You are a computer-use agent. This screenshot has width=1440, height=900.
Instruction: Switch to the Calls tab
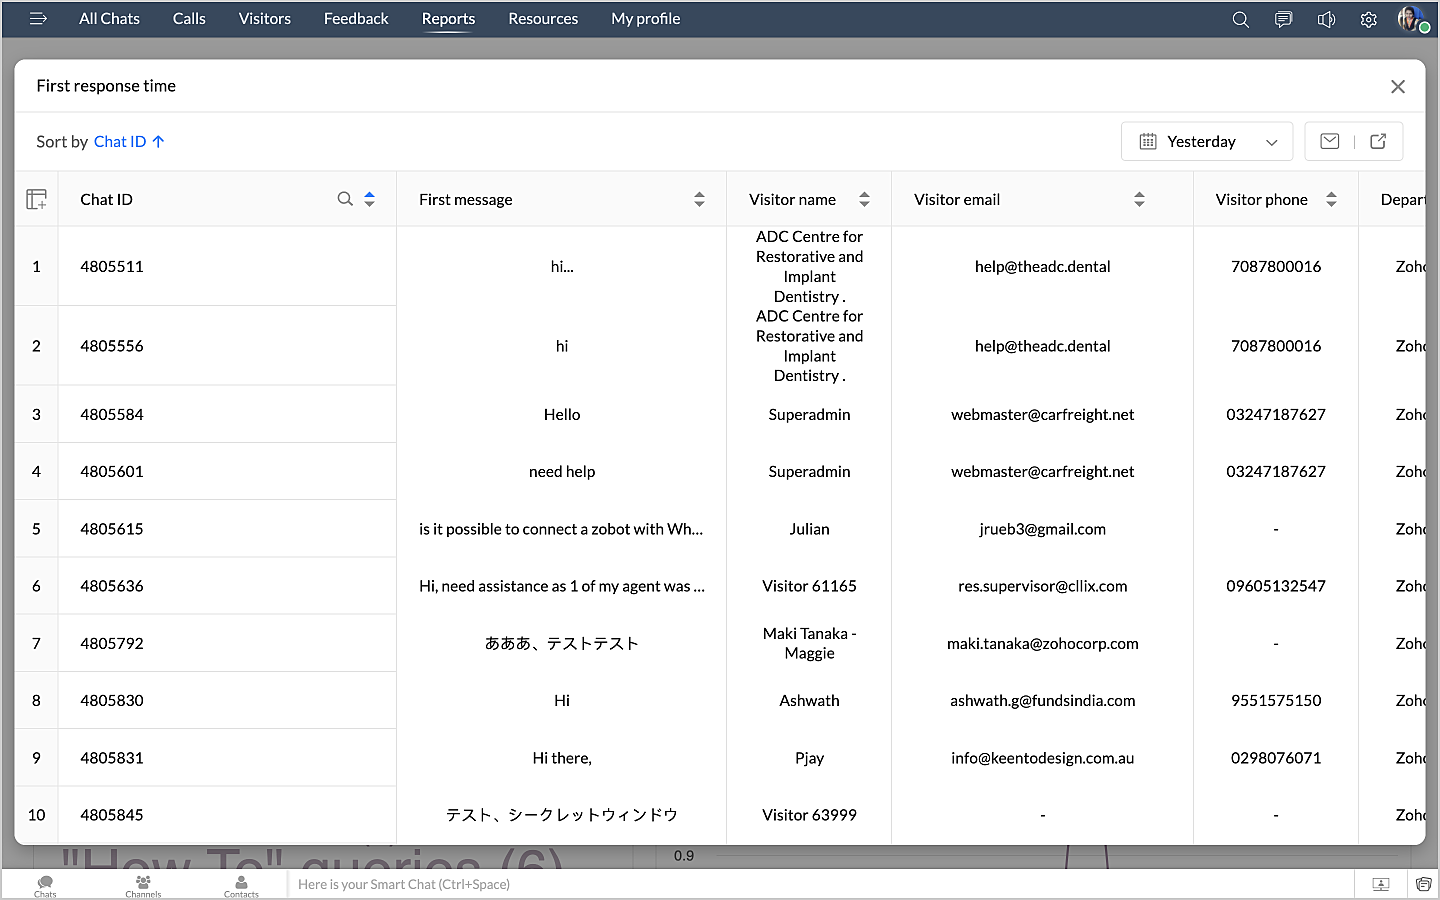tap(189, 19)
